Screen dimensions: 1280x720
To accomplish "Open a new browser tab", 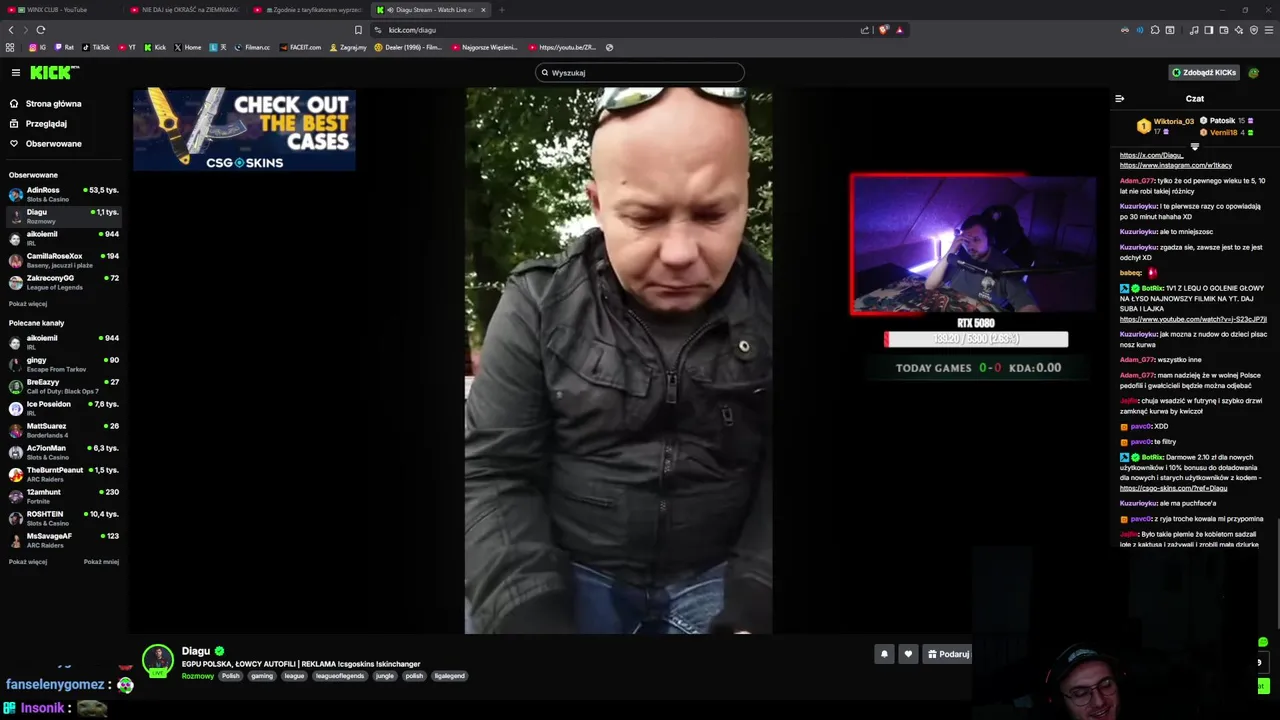I will (502, 9).
